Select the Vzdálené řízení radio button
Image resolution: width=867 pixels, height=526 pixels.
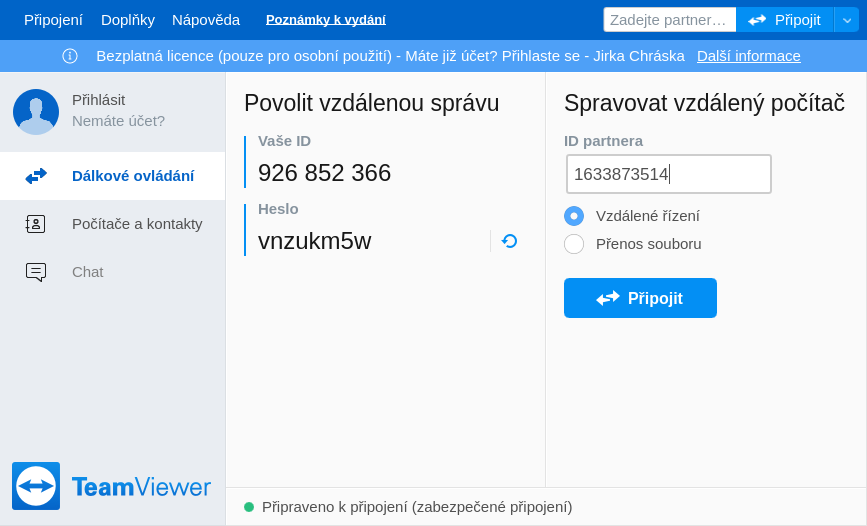[574, 216]
